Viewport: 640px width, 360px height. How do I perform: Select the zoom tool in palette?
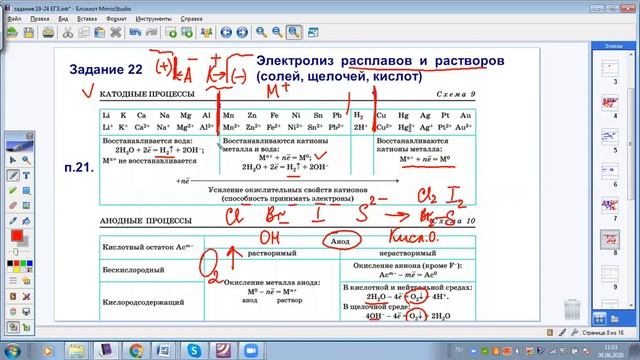point(26,160)
